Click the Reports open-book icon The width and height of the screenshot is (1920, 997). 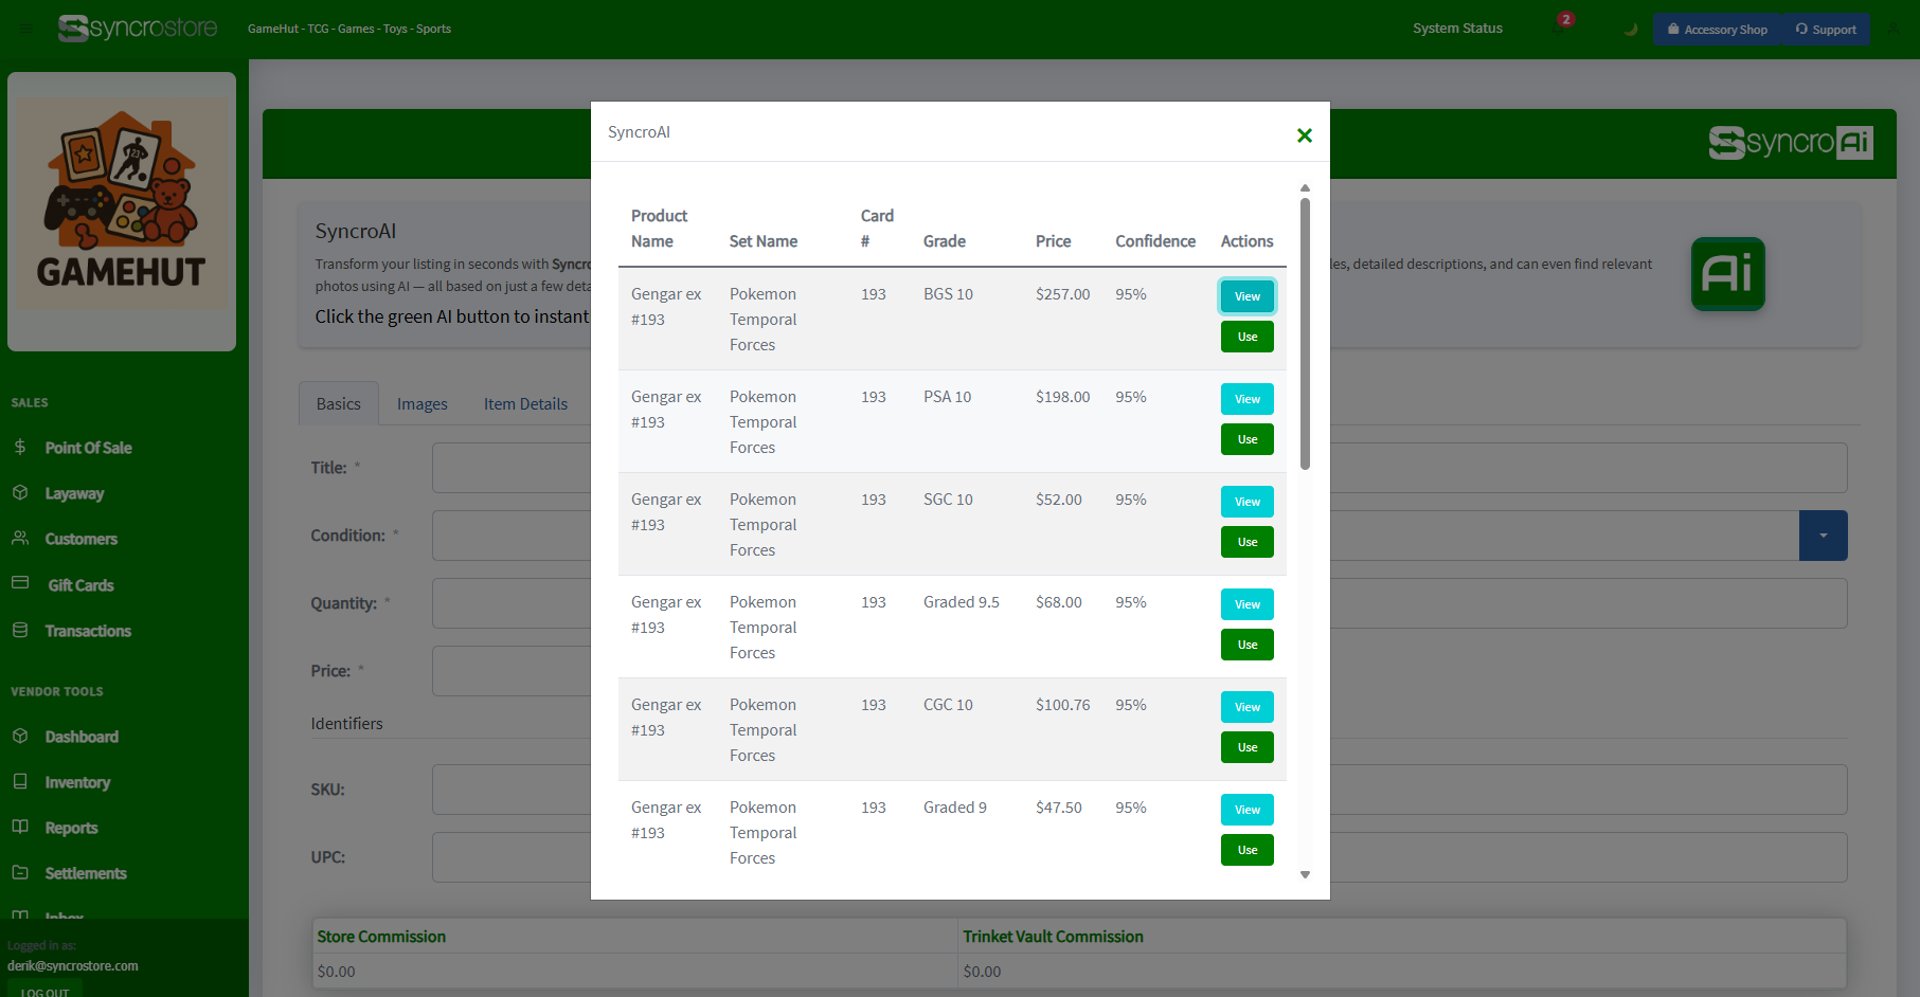click(x=20, y=827)
